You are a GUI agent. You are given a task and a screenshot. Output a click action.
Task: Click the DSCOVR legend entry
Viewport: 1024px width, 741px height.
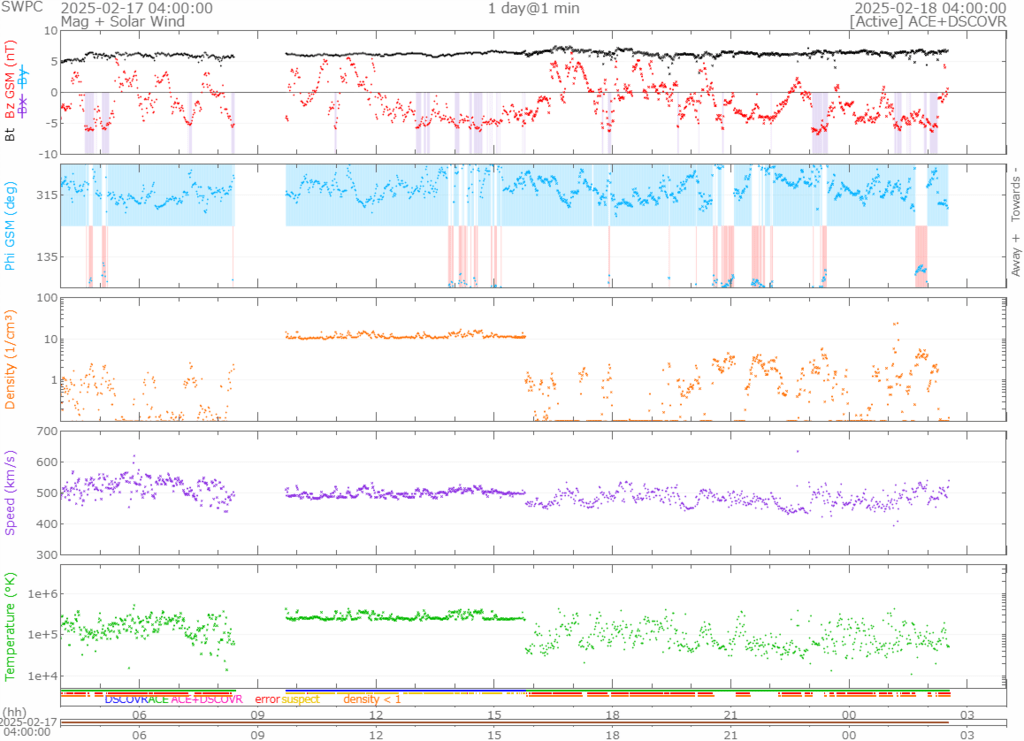click(x=126, y=699)
